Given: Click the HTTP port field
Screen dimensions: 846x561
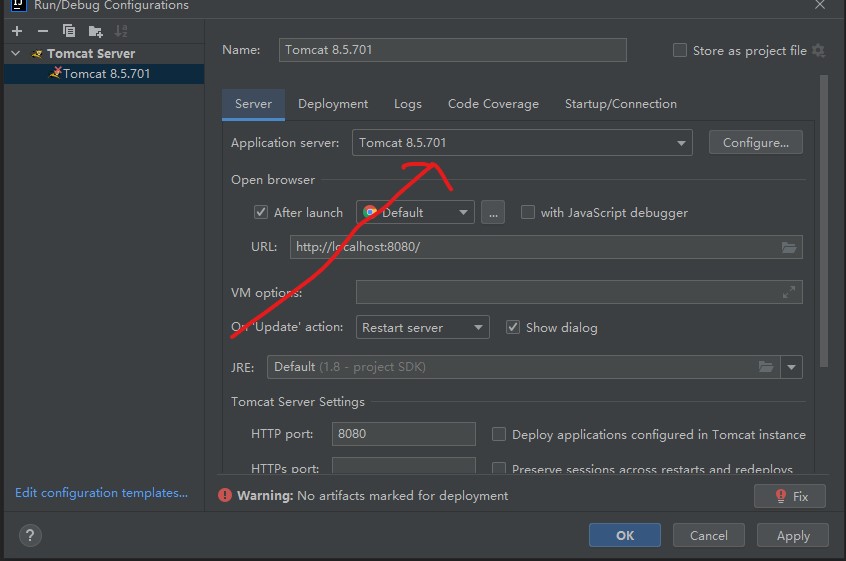Looking at the screenshot, I should tap(404, 434).
